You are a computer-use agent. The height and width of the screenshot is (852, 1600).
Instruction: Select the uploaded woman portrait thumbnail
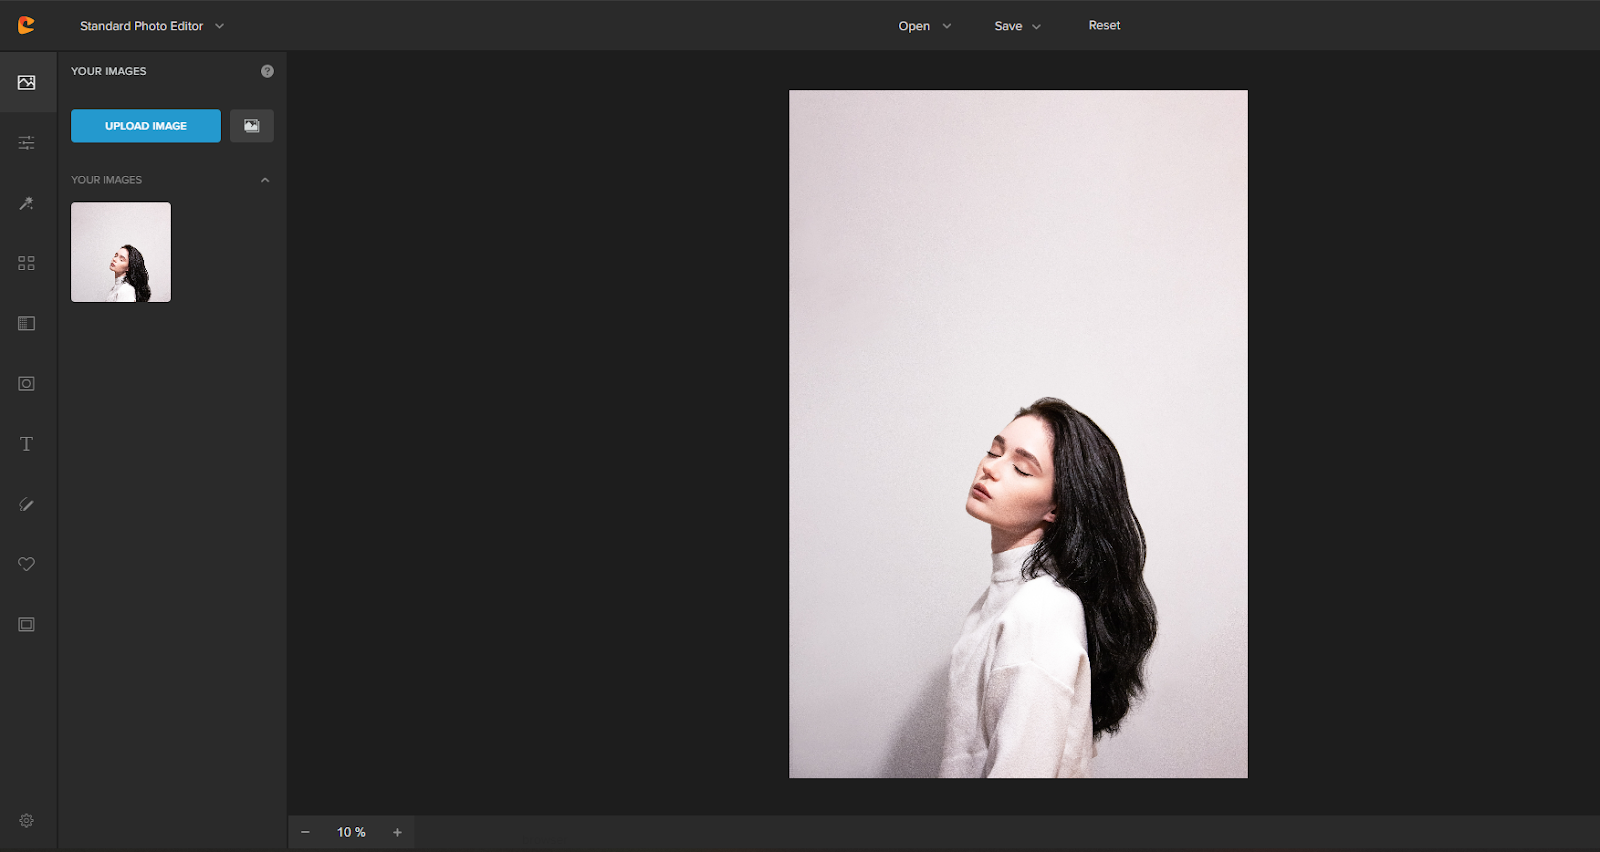121,252
